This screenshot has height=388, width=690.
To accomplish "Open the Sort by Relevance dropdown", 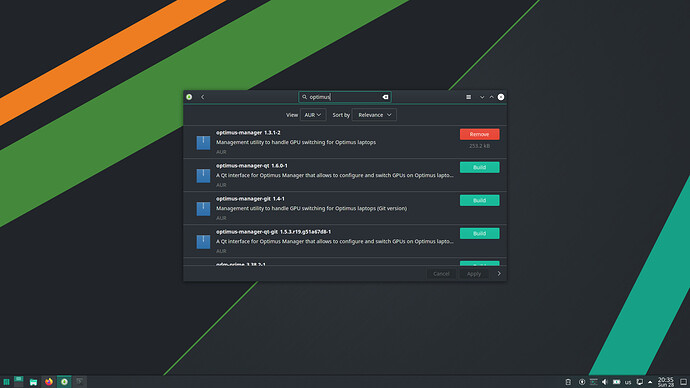I will point(374,115).
